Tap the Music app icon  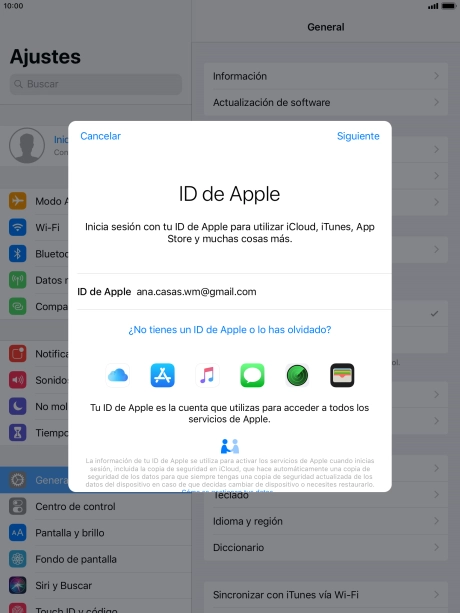207,375
